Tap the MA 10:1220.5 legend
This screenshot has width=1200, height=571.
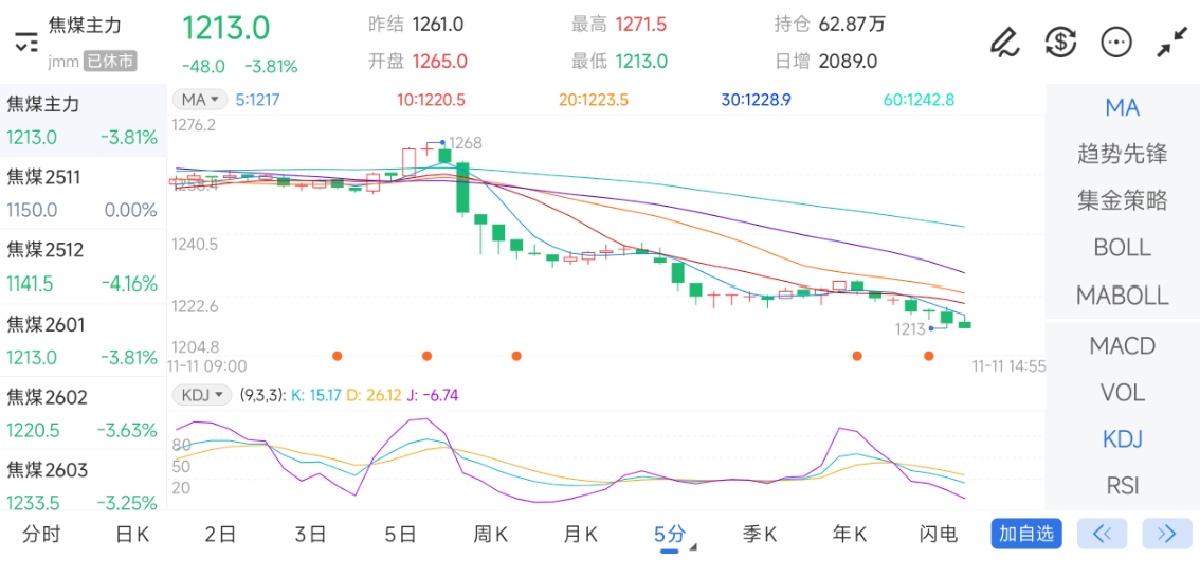(x=431, y=99)
